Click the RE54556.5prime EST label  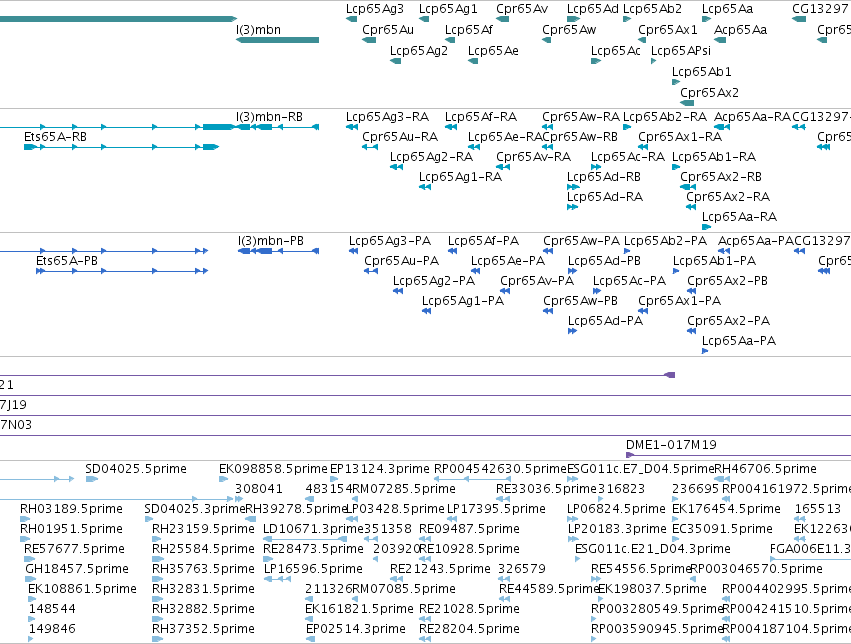[x=640, y=569]
